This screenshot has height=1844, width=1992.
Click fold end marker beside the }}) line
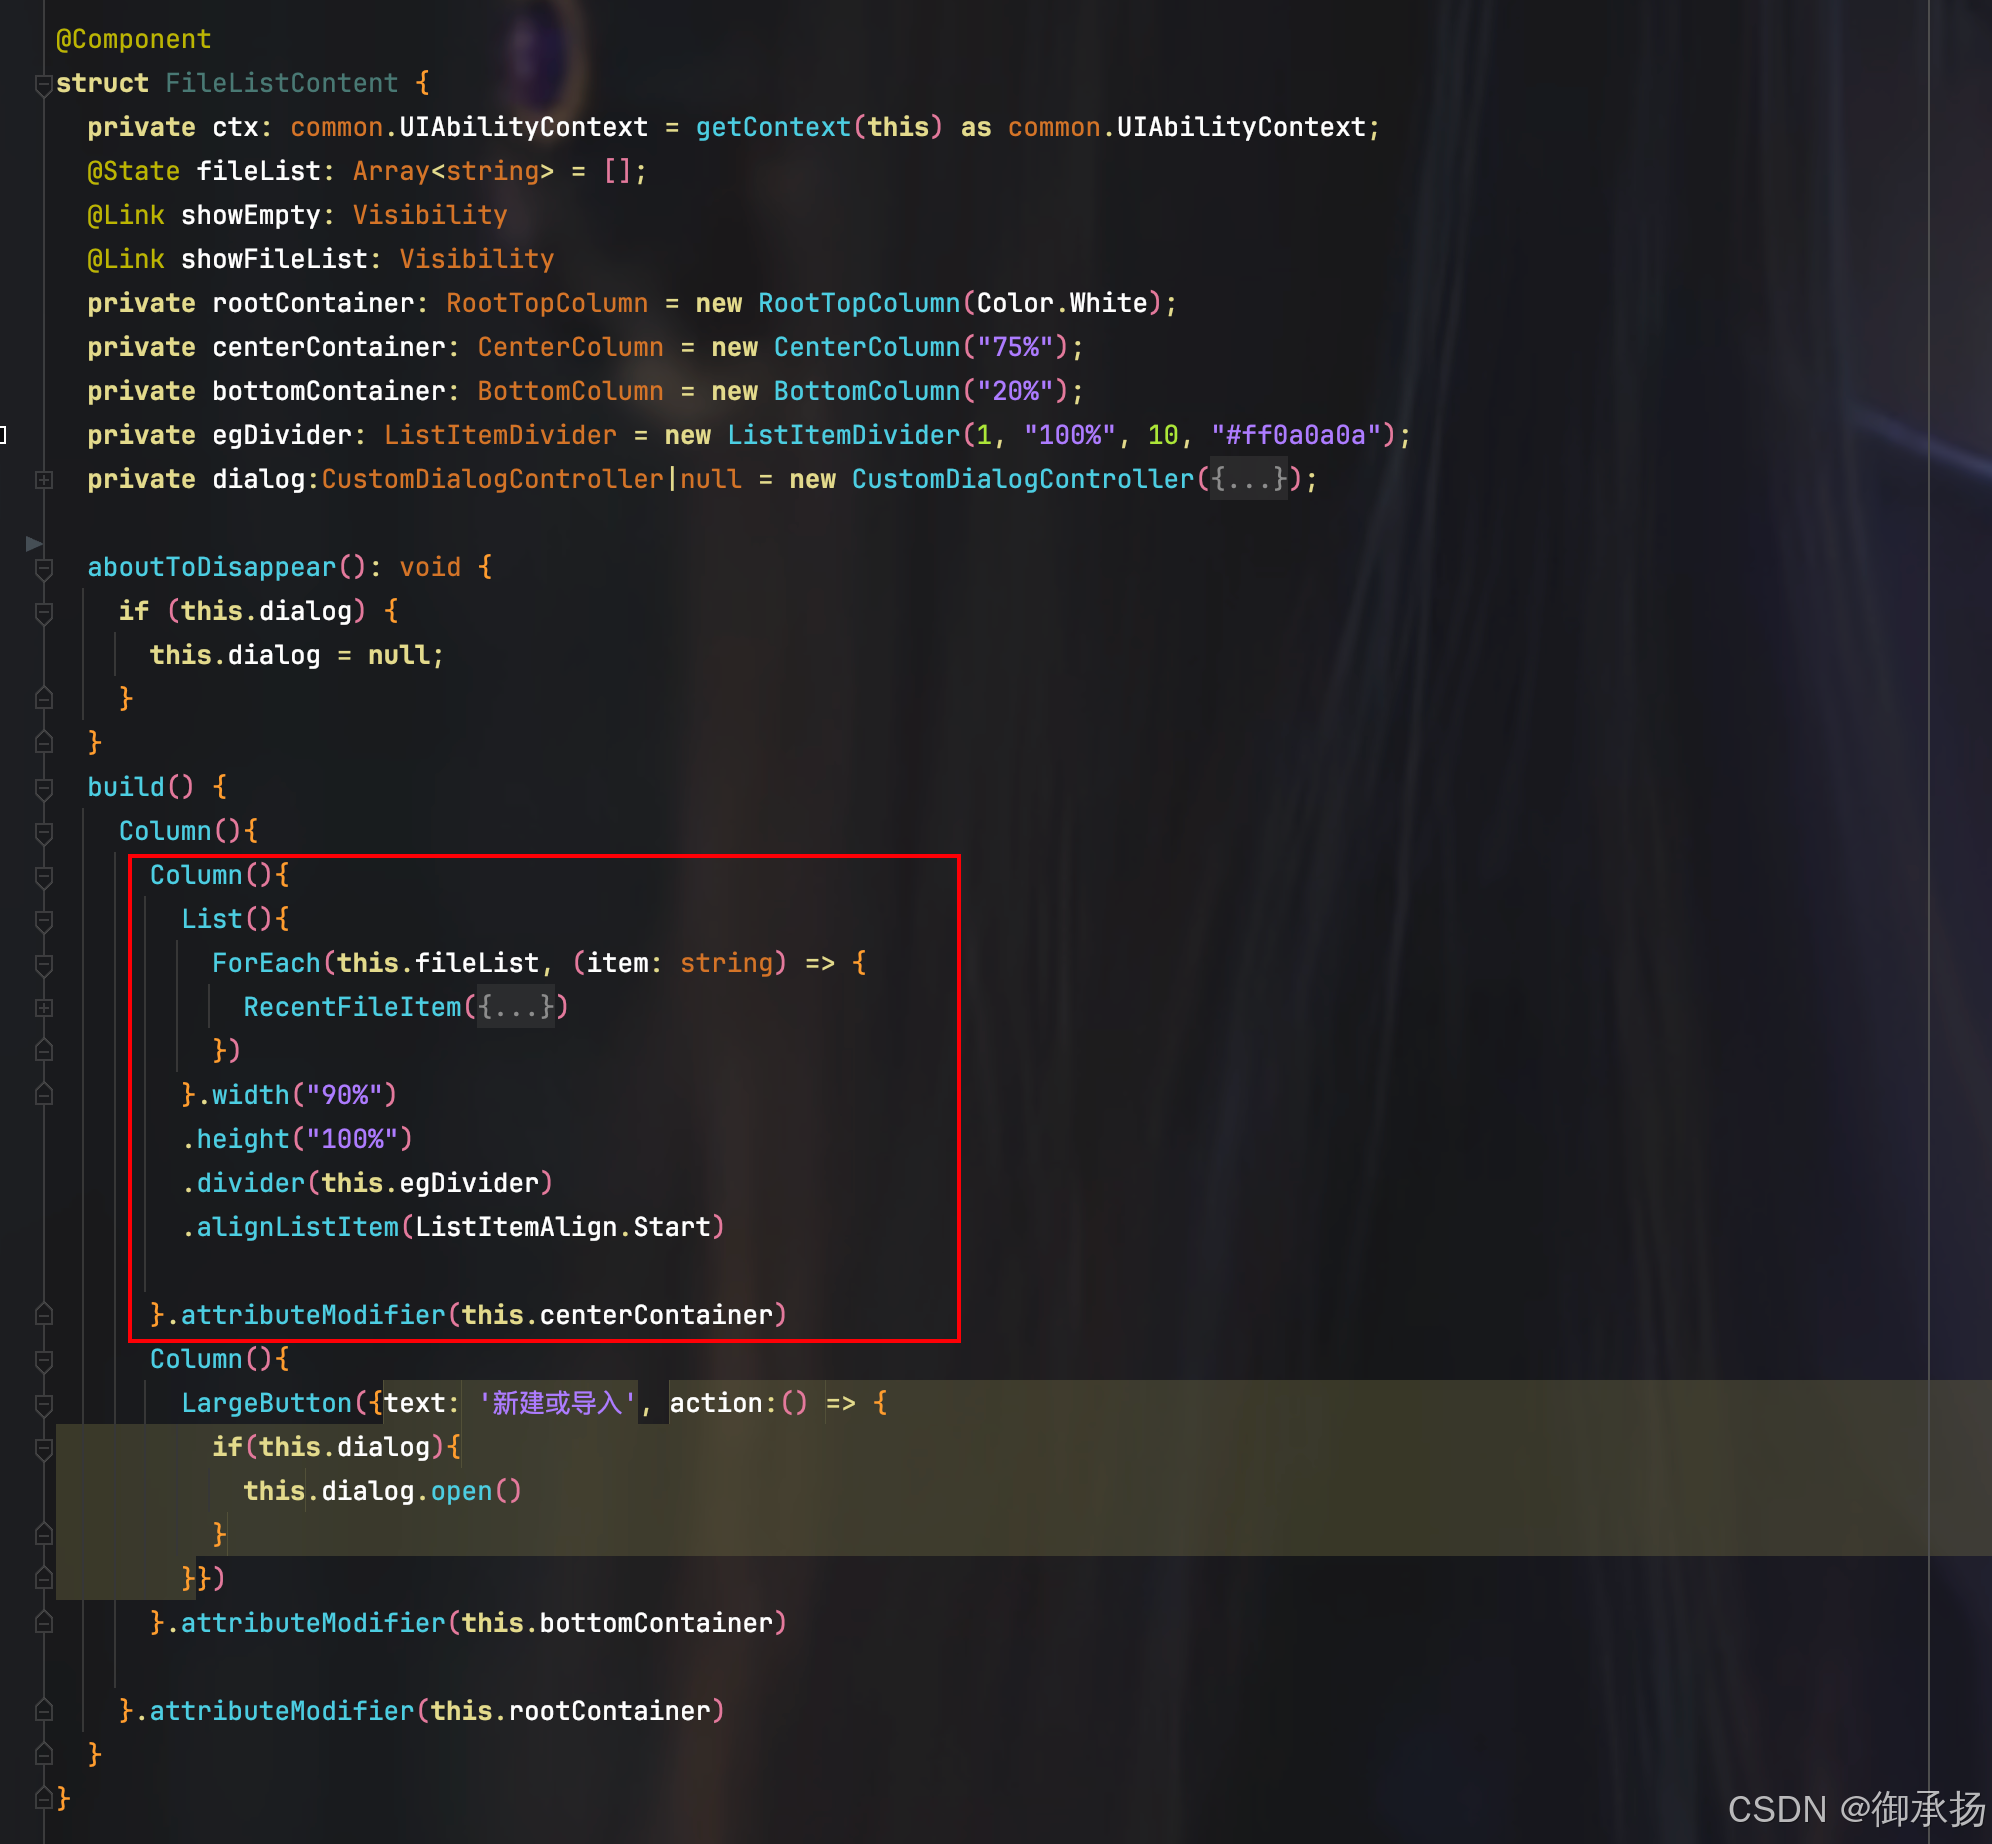[x=43, y=1579]
